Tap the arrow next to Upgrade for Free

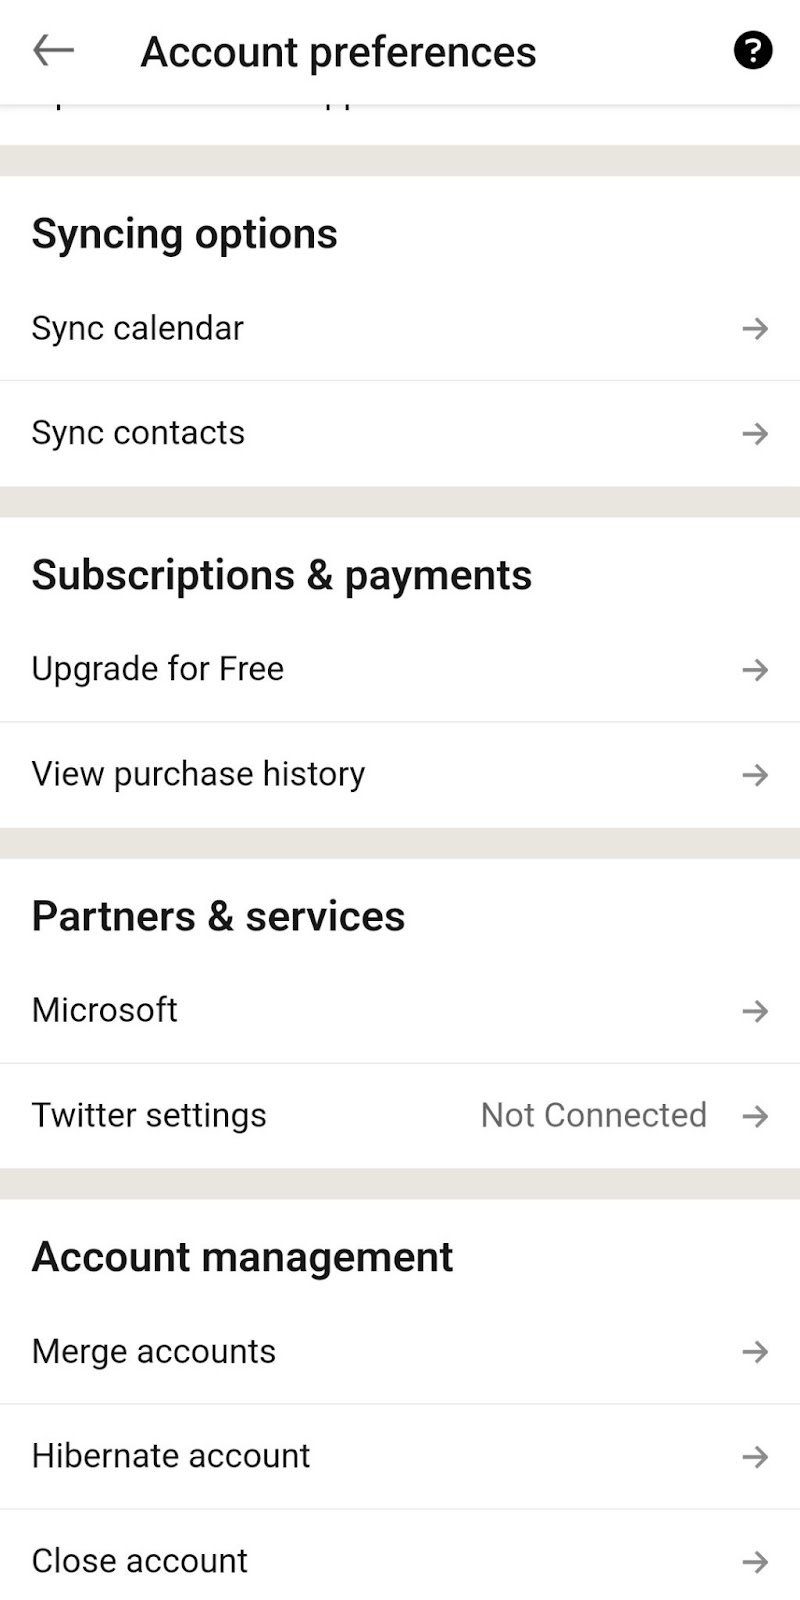755,669
